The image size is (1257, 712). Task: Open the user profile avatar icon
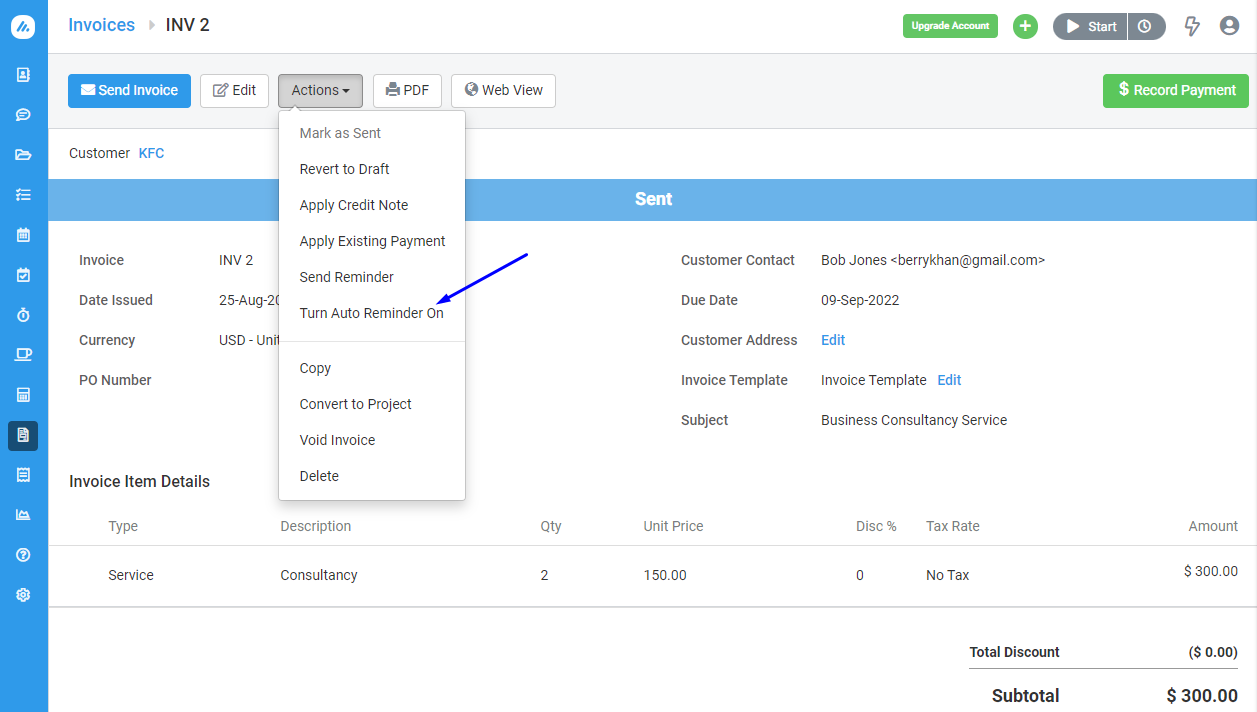pyautogui.click(x=1229, y=26)
